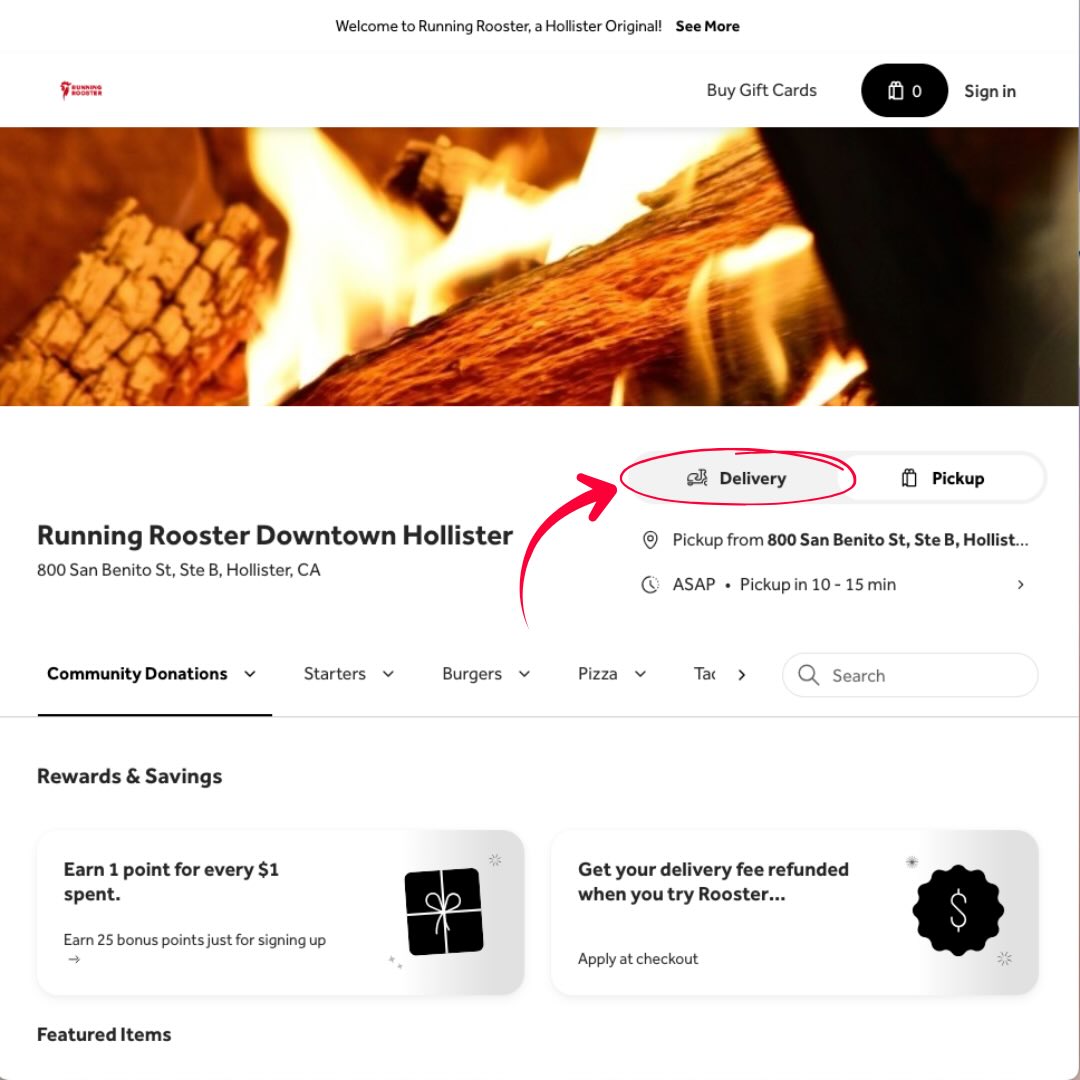Click the search magnifier icon
Viewport: 1080px width, 1080px height.
(x=809, y=675)
